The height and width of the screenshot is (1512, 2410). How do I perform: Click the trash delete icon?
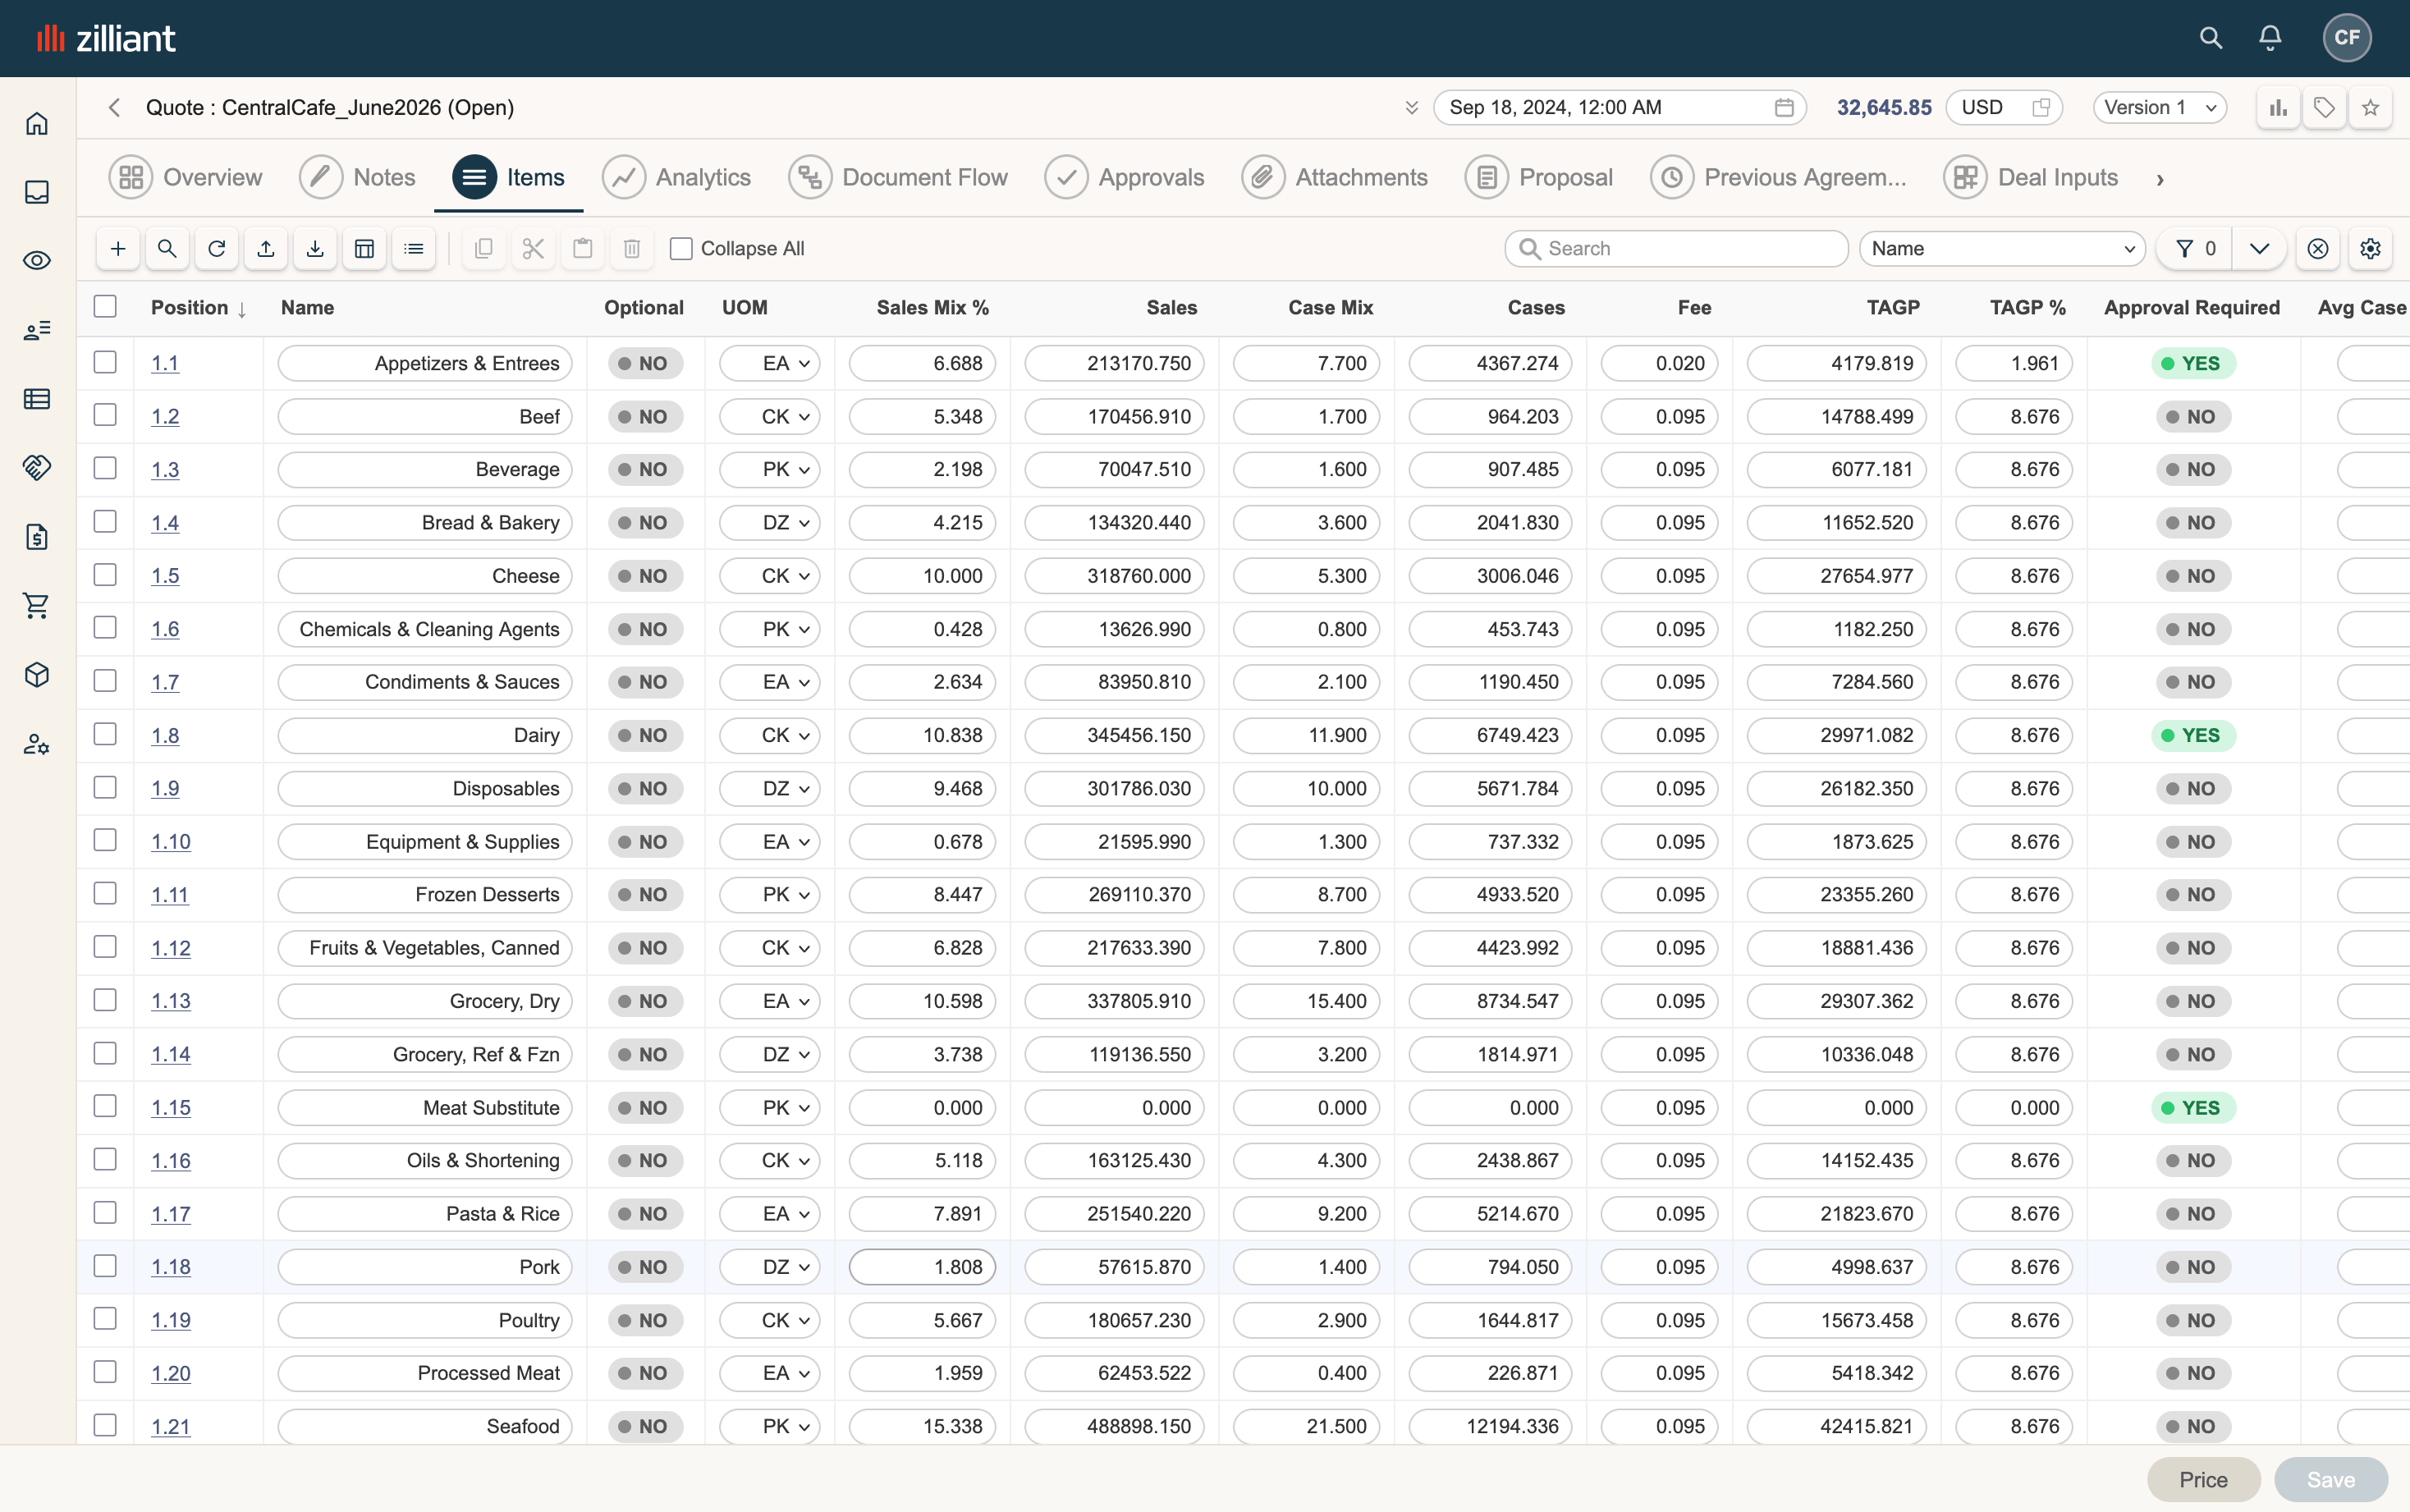(x=632, y=248)
